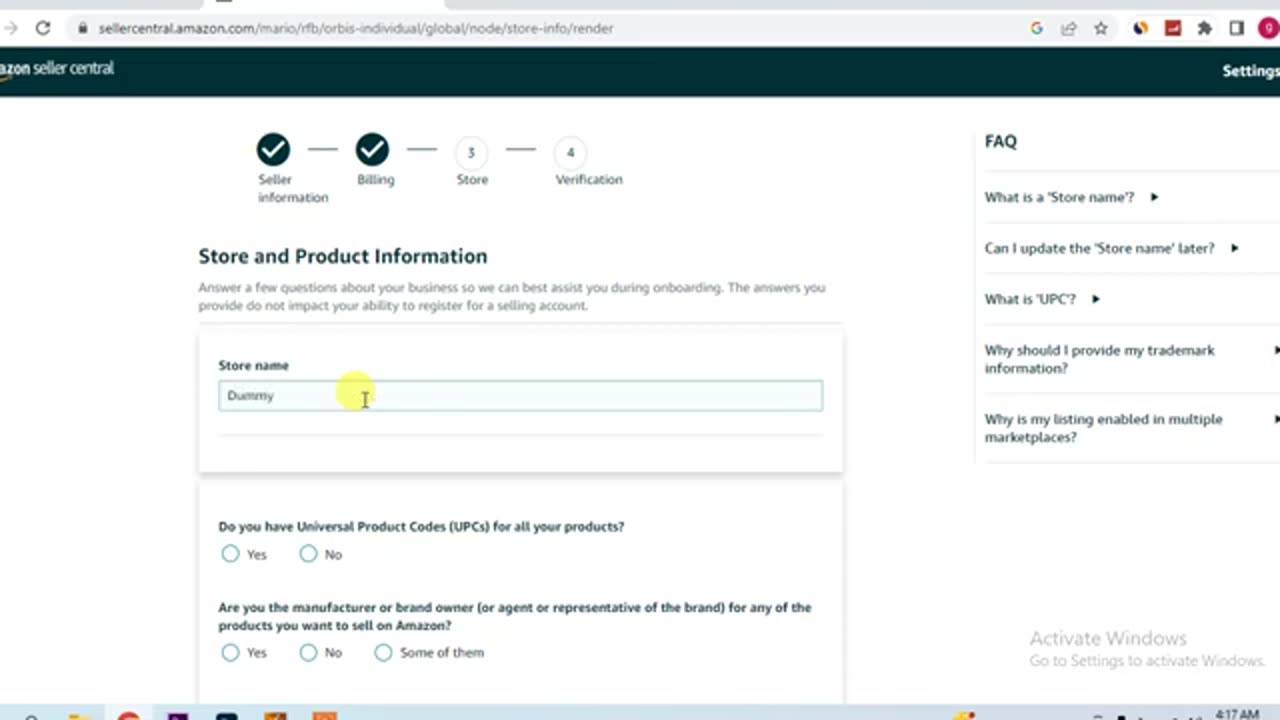The image size is (1280, 720).
Task: Reload the page with the refresh icon
Action: coord(43,28)
